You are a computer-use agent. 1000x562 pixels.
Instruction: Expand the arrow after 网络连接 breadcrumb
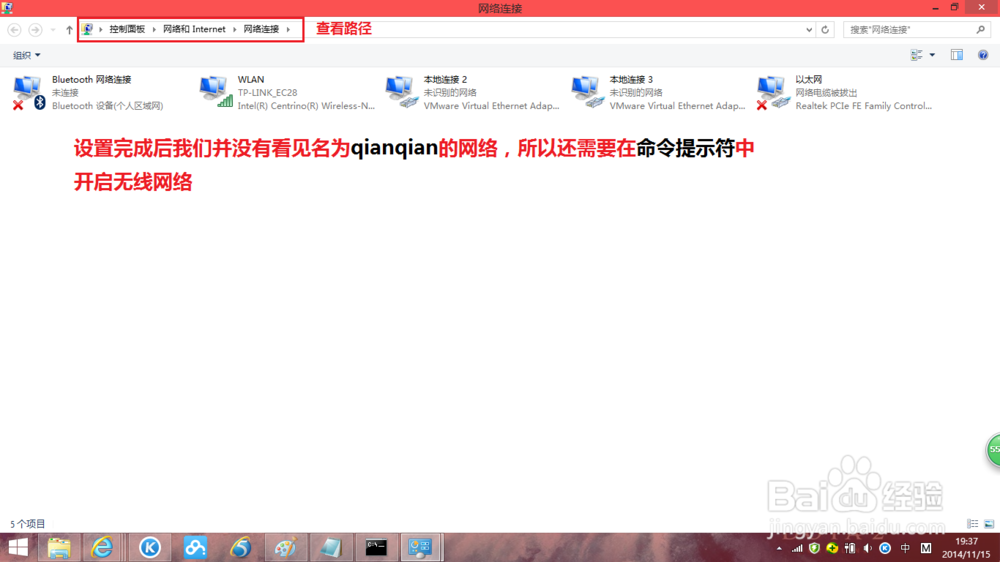pyautogui.click(x=288, y=29)
